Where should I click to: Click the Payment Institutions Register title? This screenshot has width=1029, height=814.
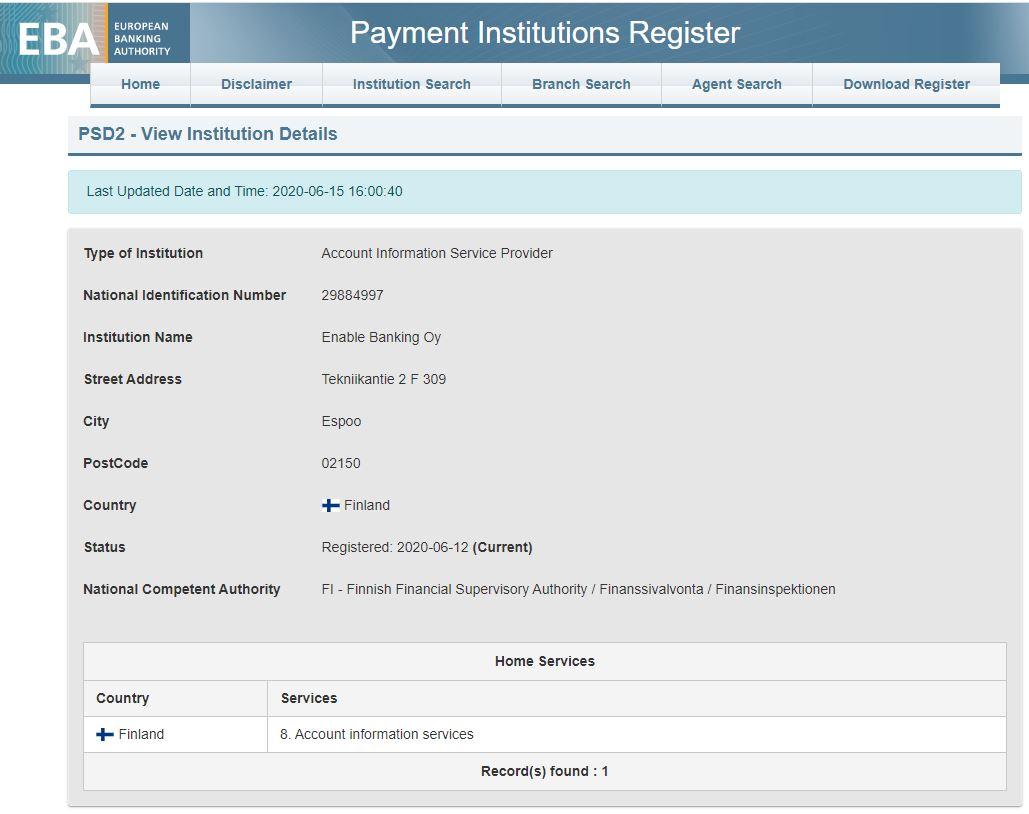point(545,33)
